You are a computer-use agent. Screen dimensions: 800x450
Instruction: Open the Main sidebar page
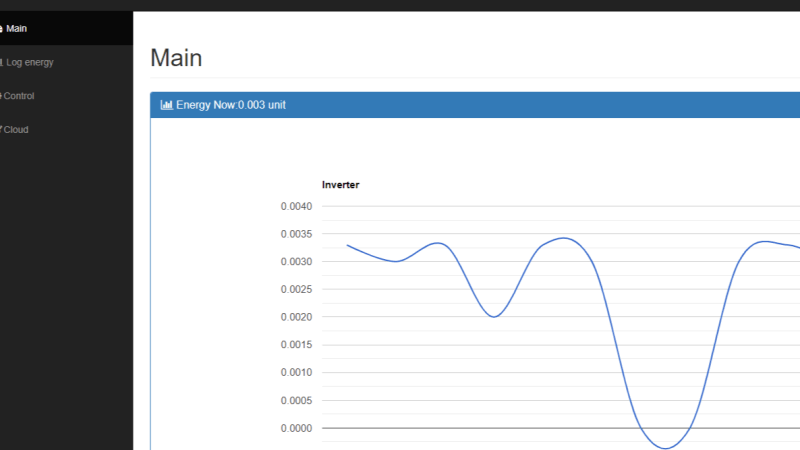[17, 28]
